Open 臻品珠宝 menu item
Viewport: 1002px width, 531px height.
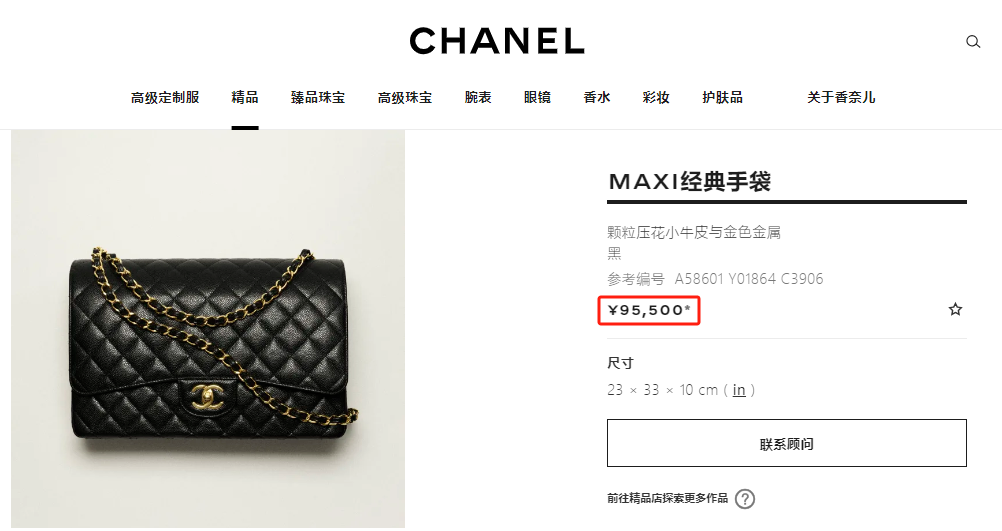pyautogui.click(x=318, y=98)
